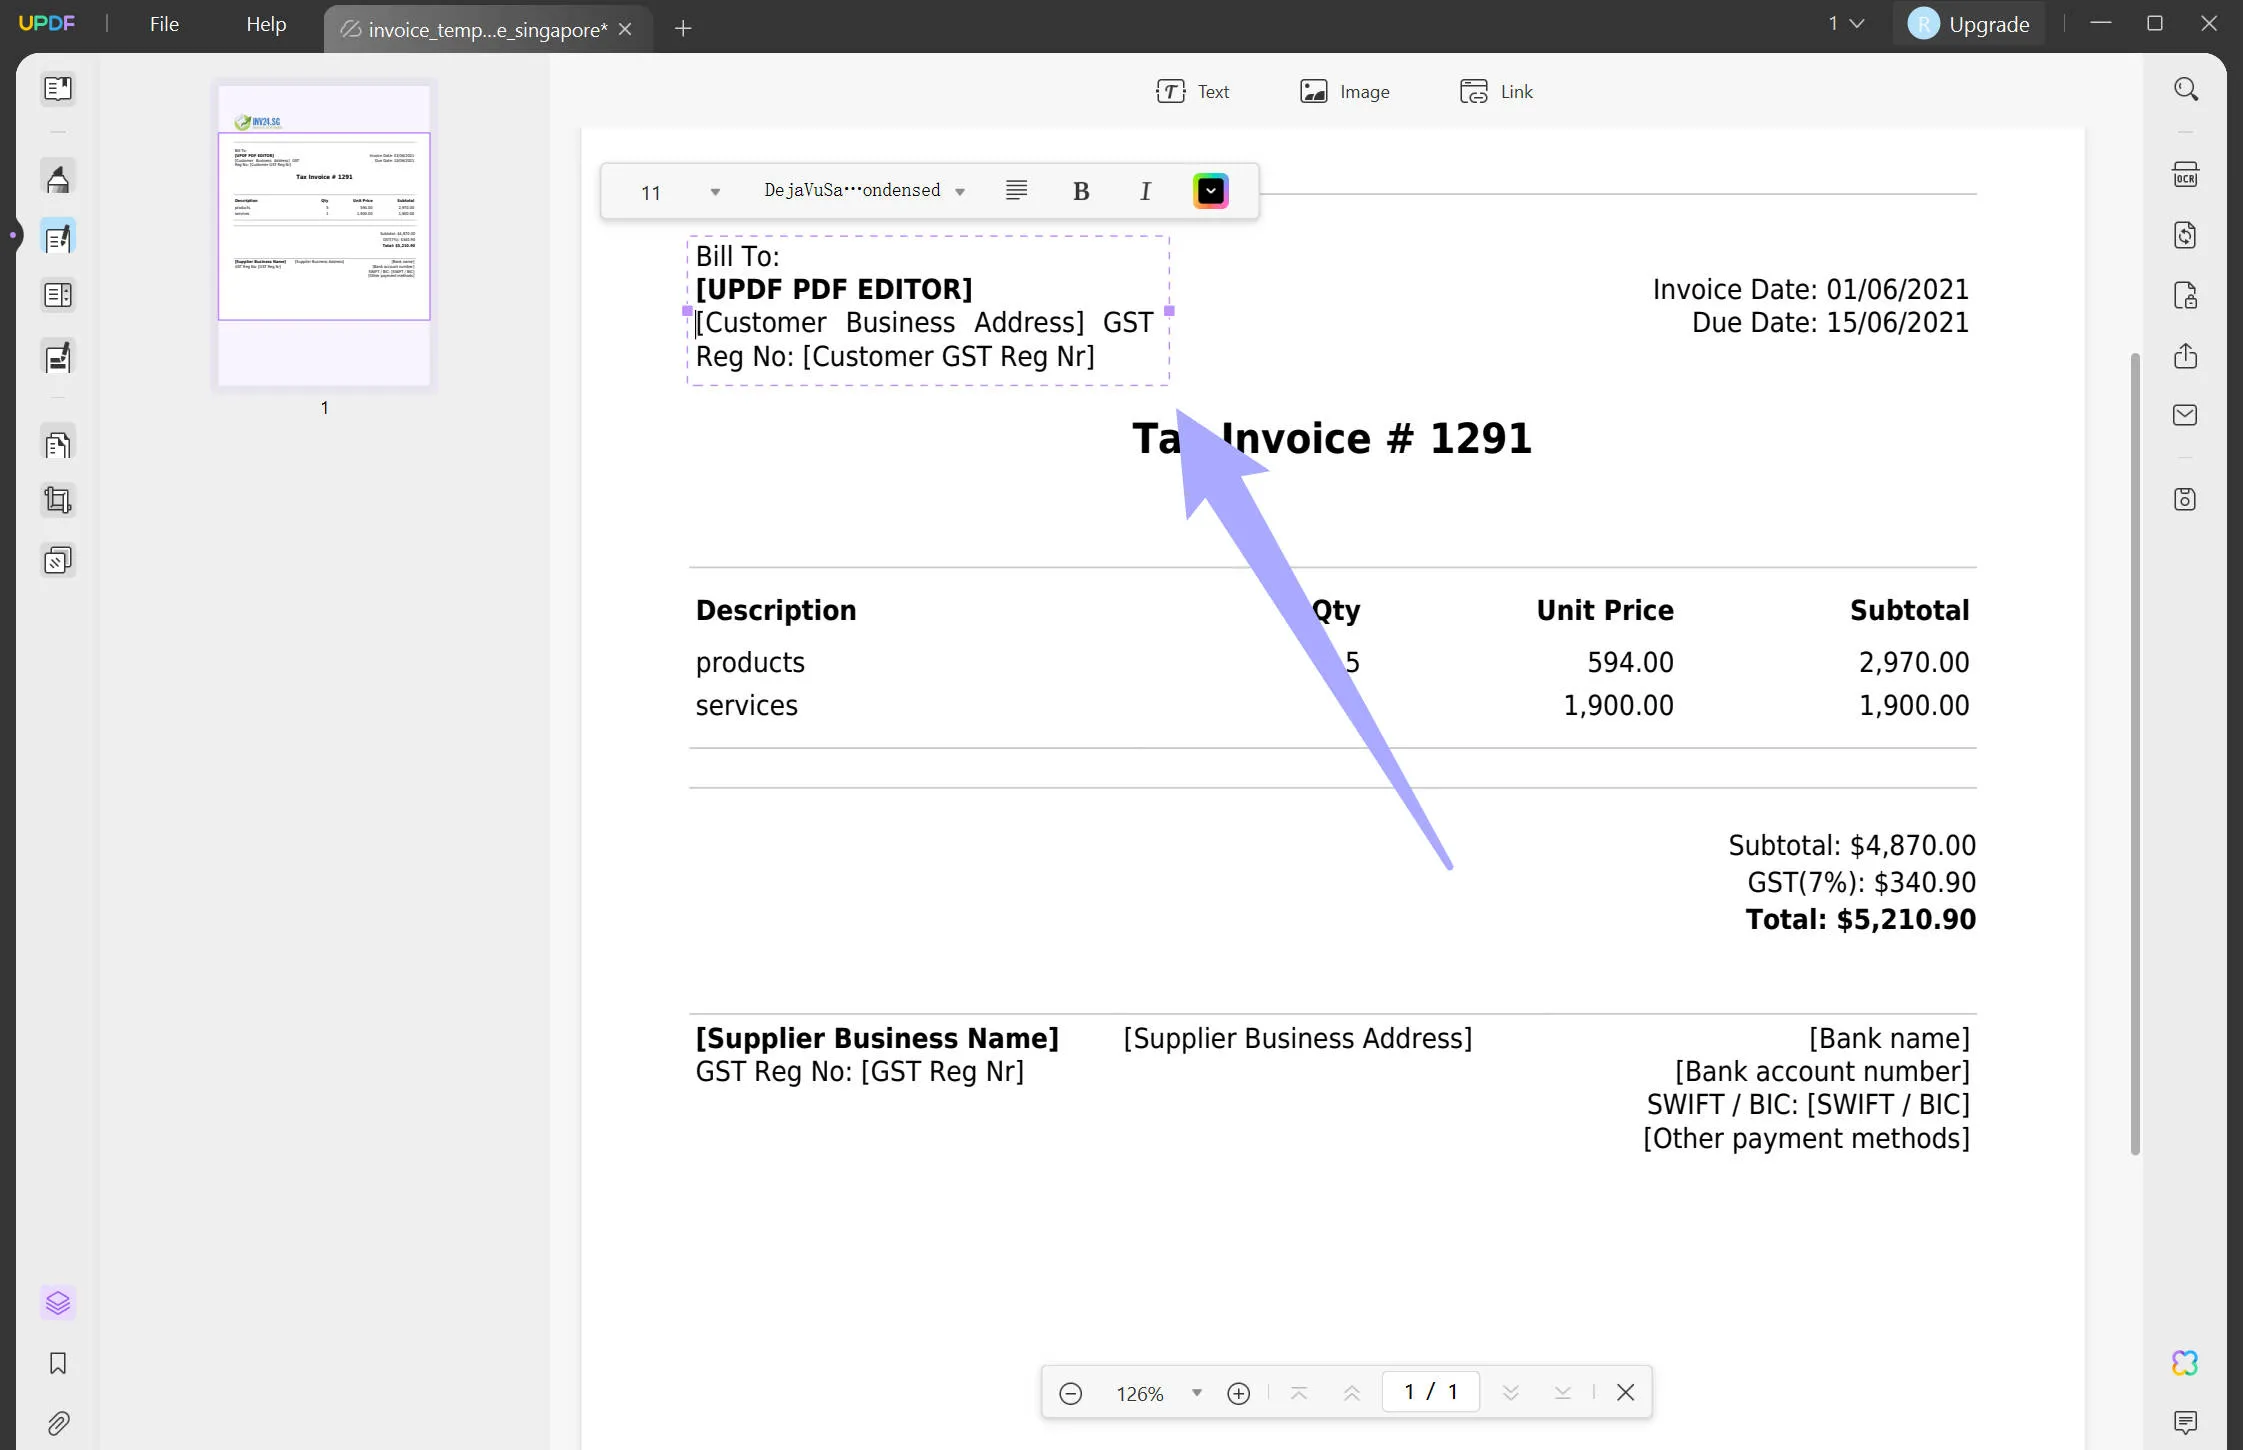The image size is (2243, 1450).
Task: Run OCR text recognition tool
Action: tap(2186, 175)
